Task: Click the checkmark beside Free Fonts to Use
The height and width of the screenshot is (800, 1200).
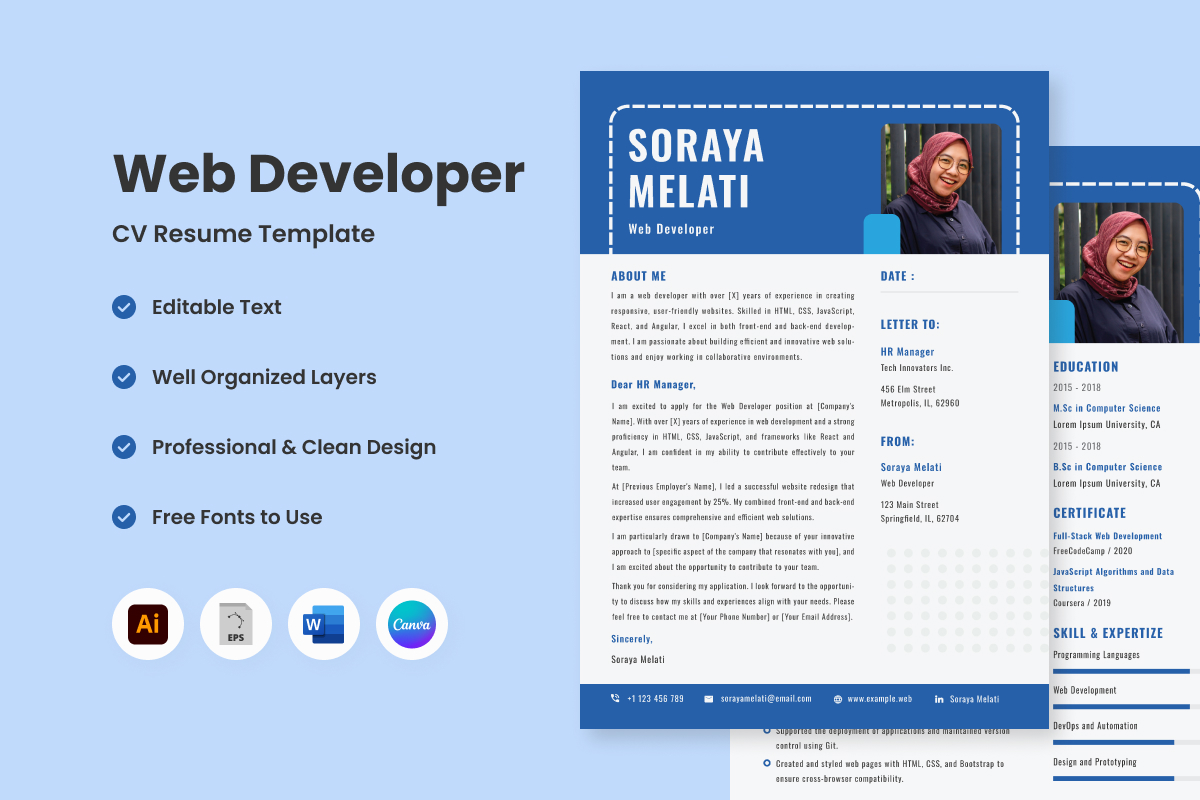Action: click(x=124, y=517)
